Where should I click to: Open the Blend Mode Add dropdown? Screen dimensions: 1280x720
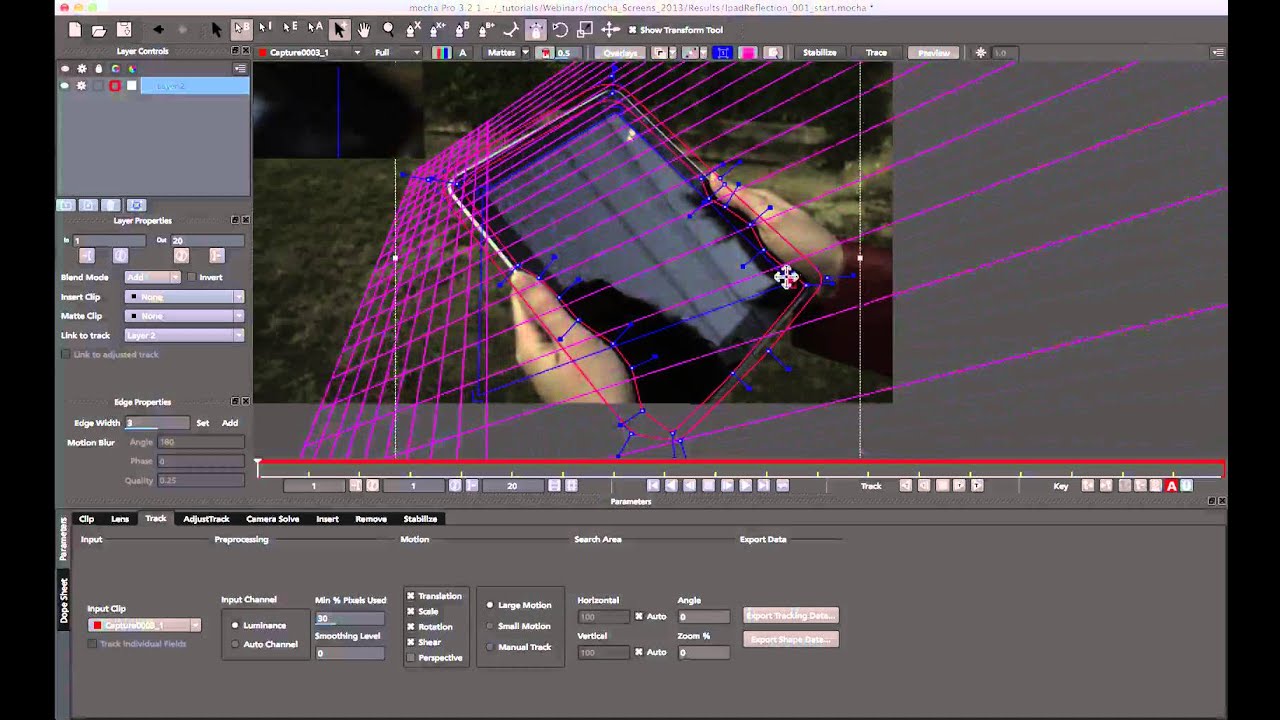pos(152,277)
